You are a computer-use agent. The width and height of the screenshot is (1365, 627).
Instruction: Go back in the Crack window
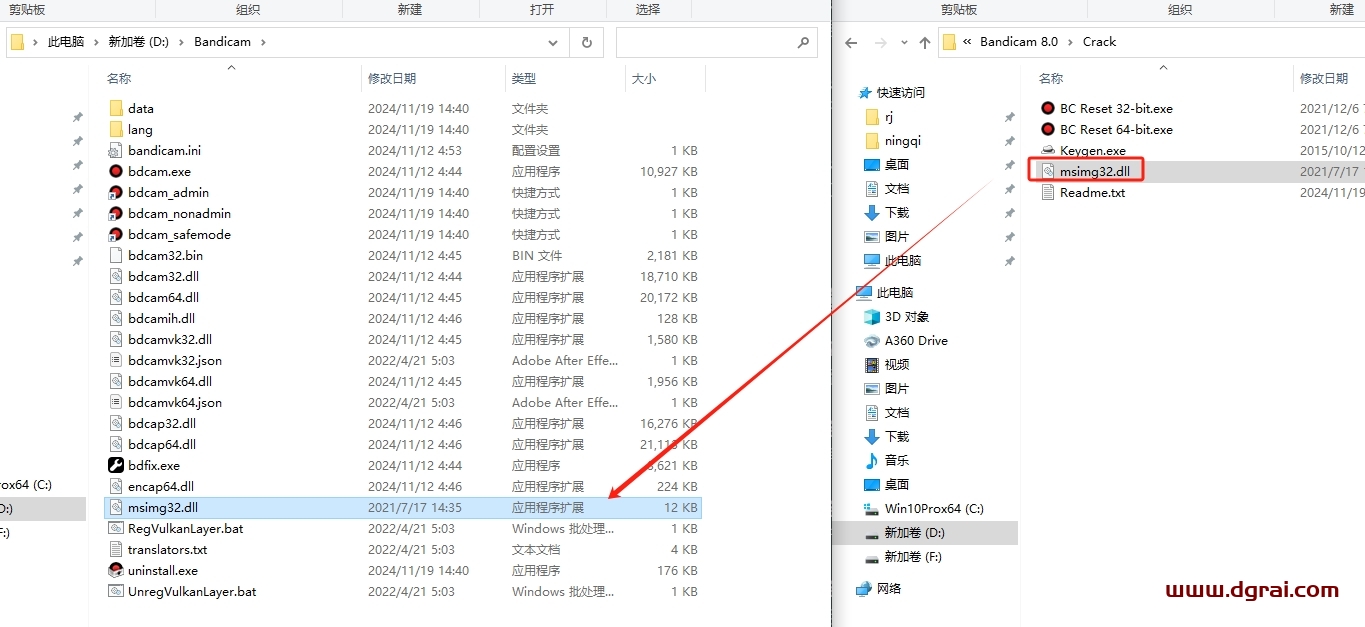(x=851, y=42)
